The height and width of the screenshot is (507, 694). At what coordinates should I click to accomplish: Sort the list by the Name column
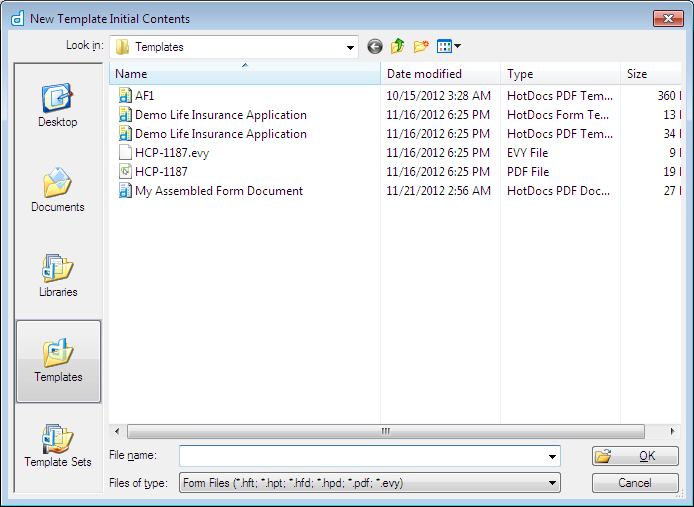point(245,74)
